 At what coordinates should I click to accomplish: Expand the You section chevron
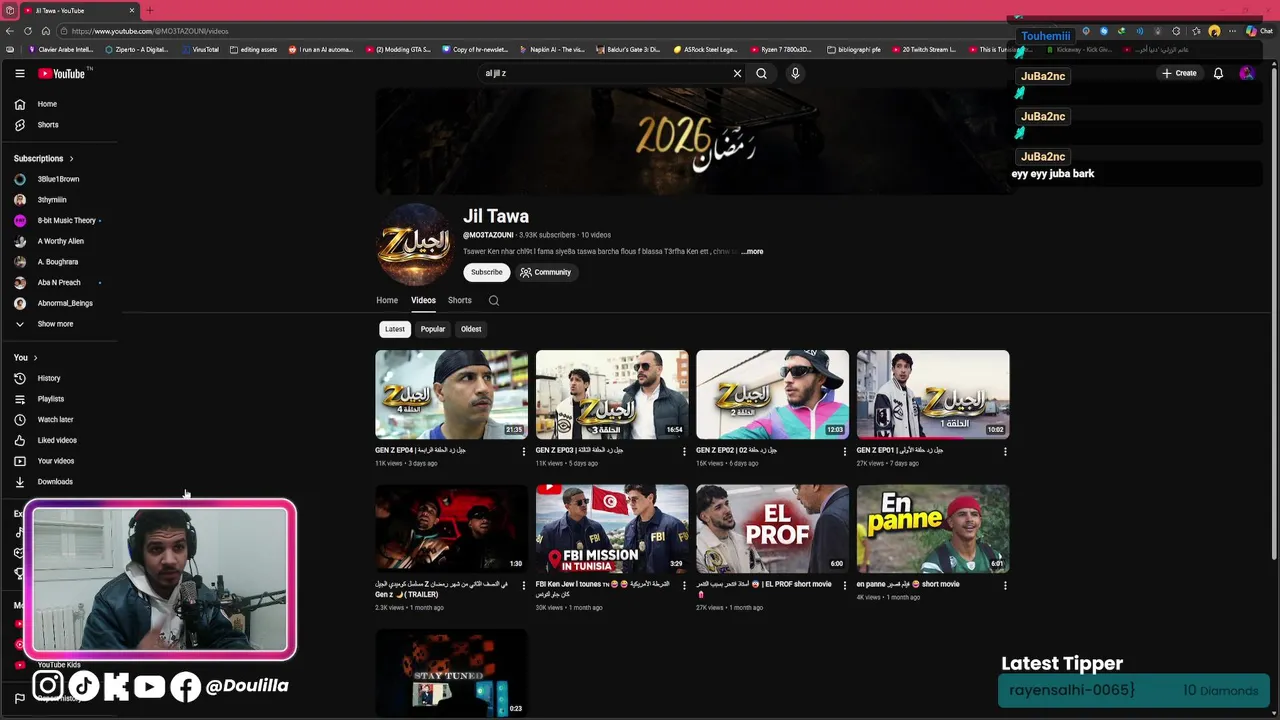point(35,357)
